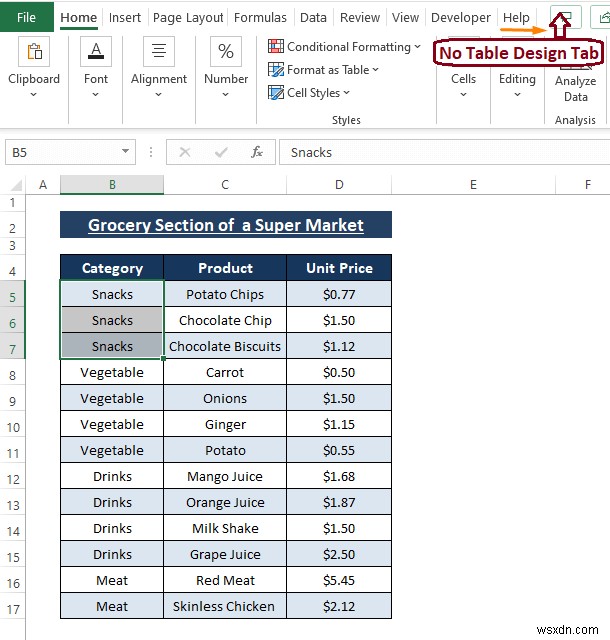Viewport: 610px width, 640px height.
Task: Click the Conditional Formatting icon
Action: (x=276, y=46)
